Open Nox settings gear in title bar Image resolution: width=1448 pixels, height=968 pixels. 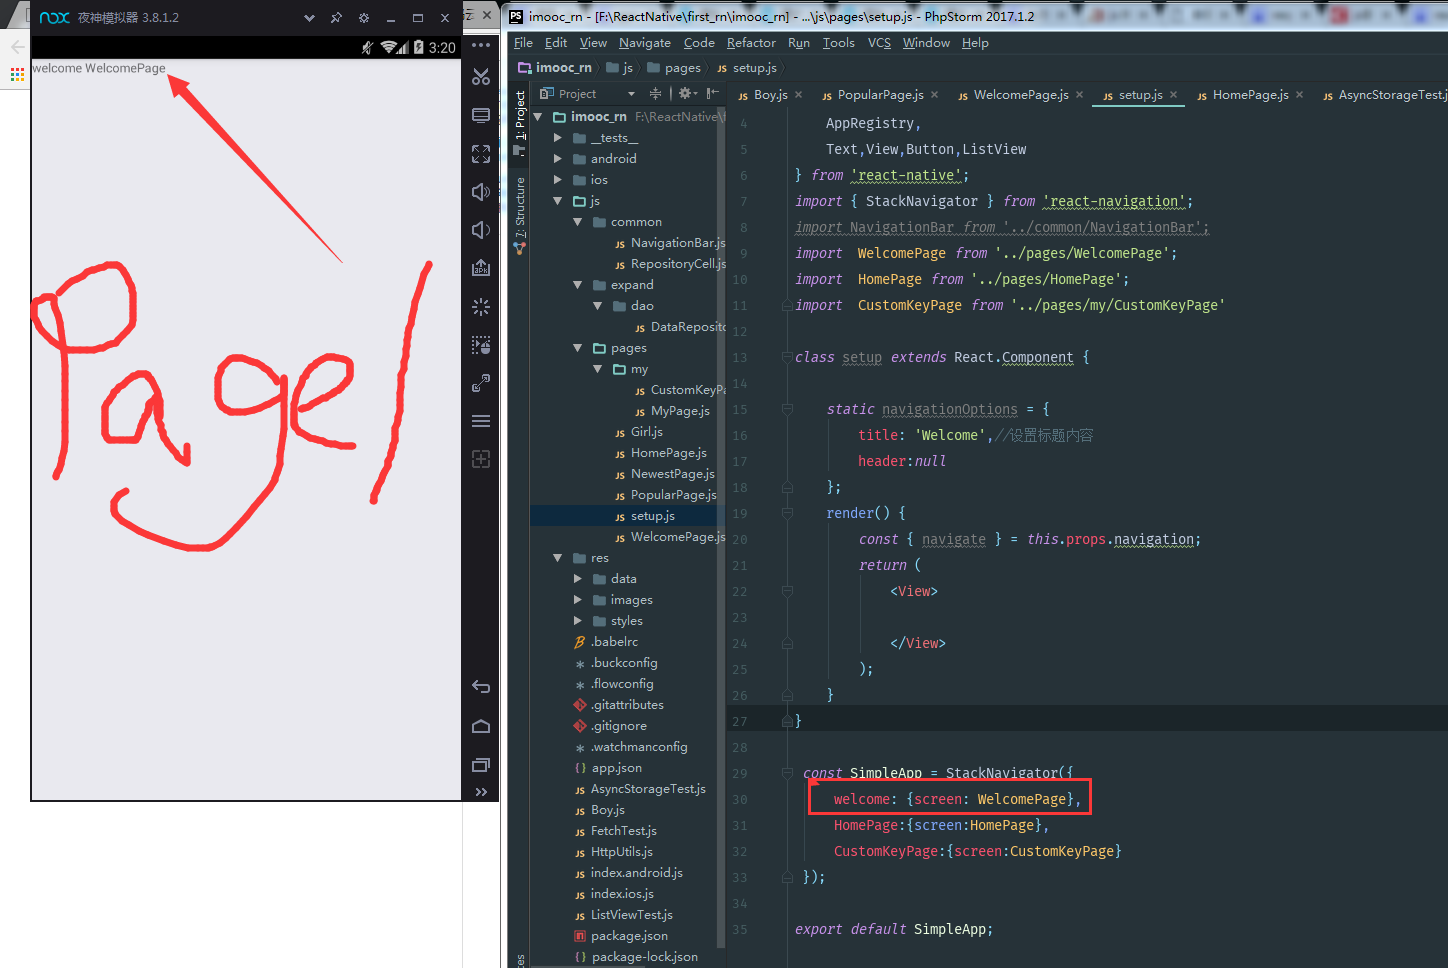(x=363, y=18)
